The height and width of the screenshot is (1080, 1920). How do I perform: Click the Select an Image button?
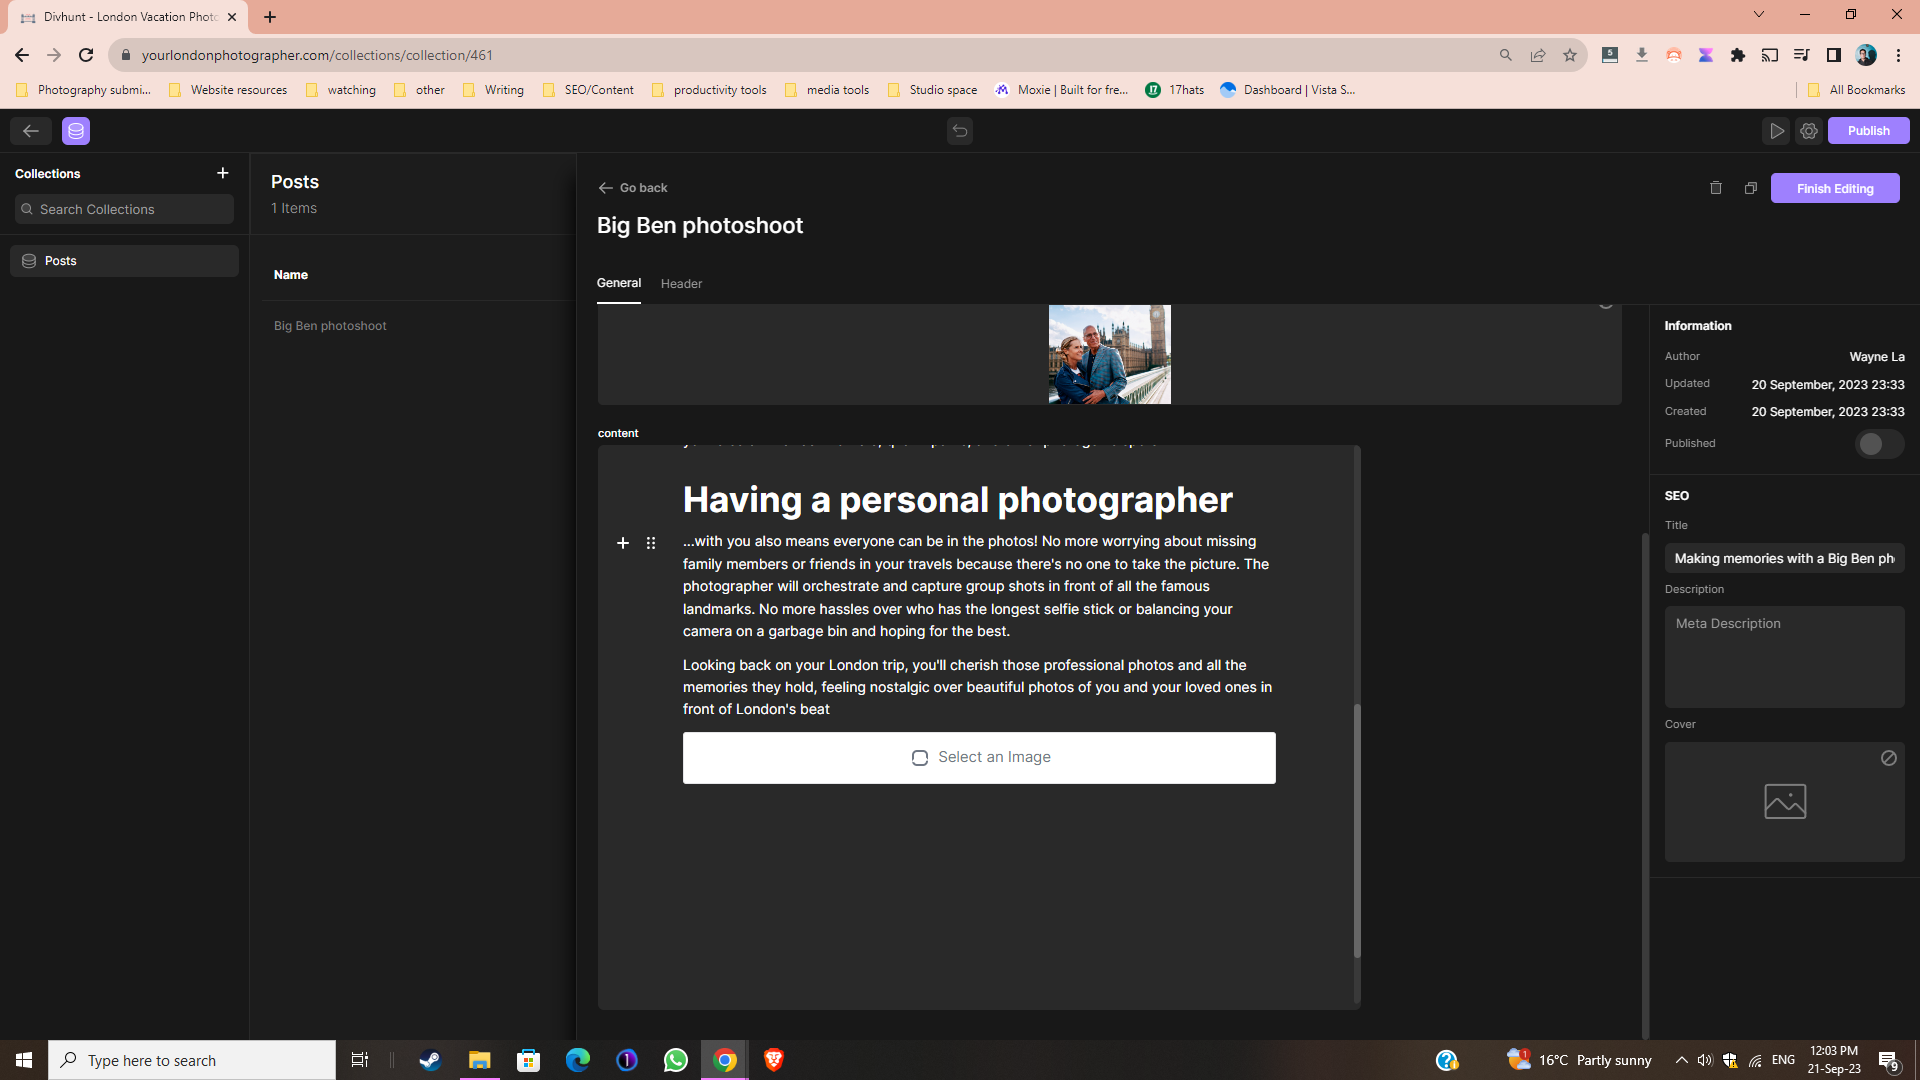(979, 758)
